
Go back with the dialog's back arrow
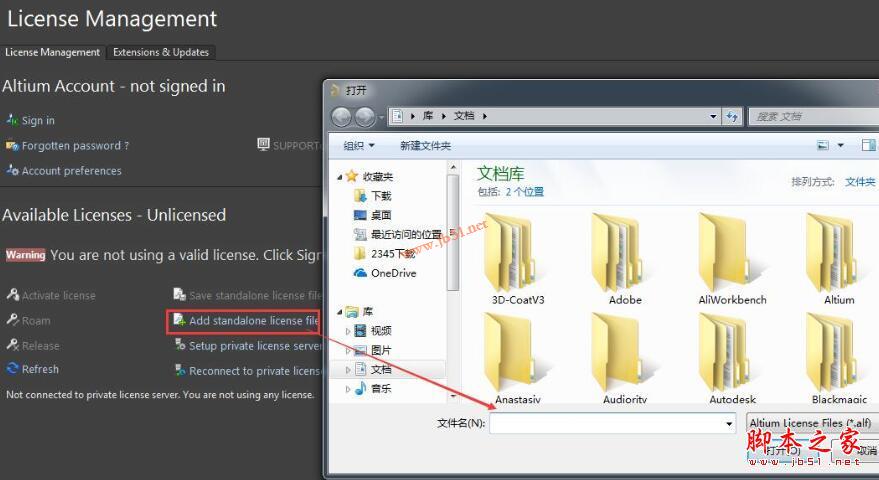click(341, 117)
